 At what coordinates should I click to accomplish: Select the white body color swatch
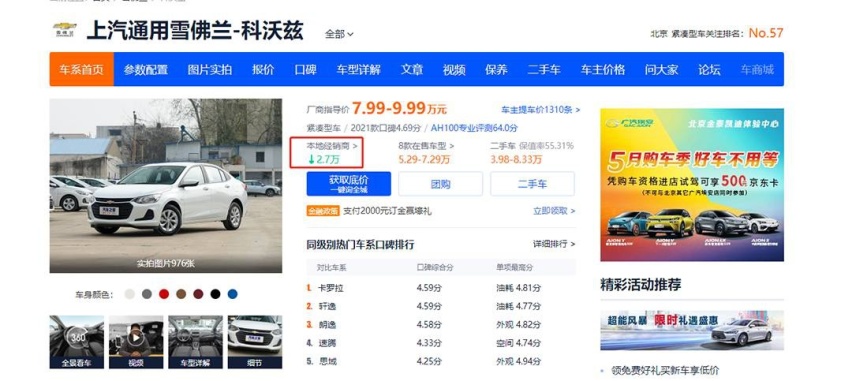[x=129, y=294]
